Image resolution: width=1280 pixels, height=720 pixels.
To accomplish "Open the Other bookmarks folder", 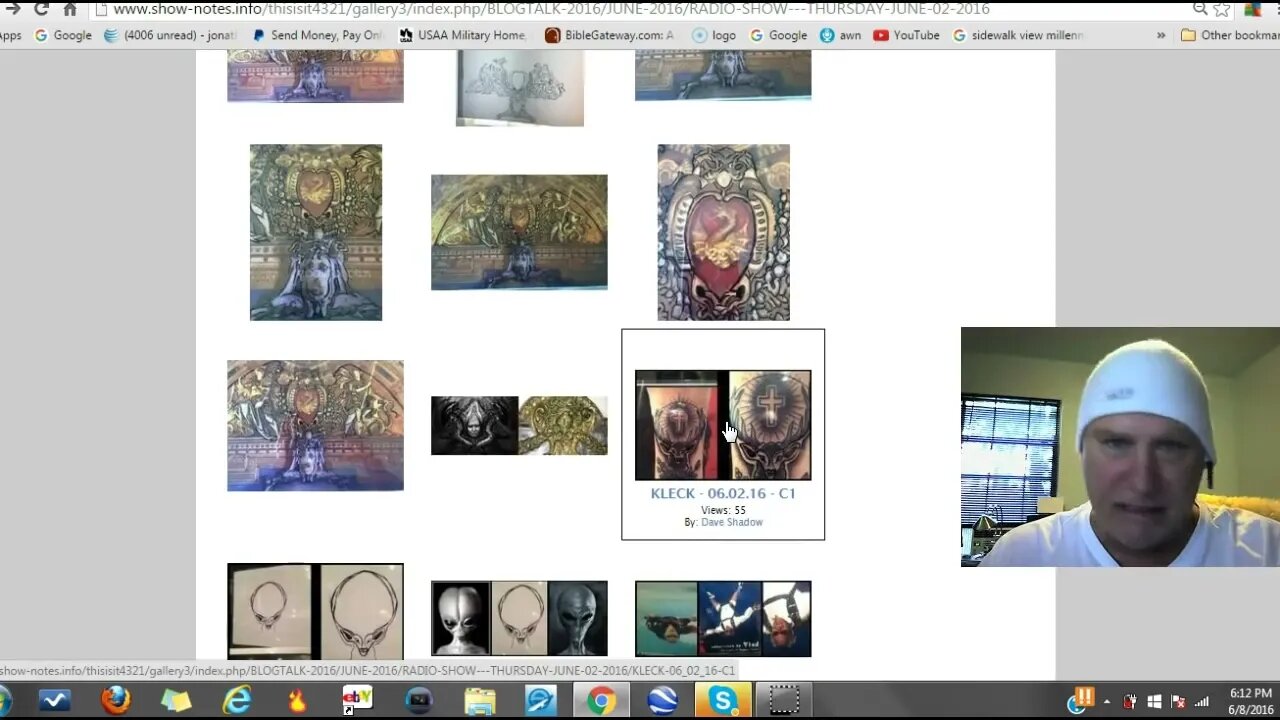I will tap(1230, 35).
